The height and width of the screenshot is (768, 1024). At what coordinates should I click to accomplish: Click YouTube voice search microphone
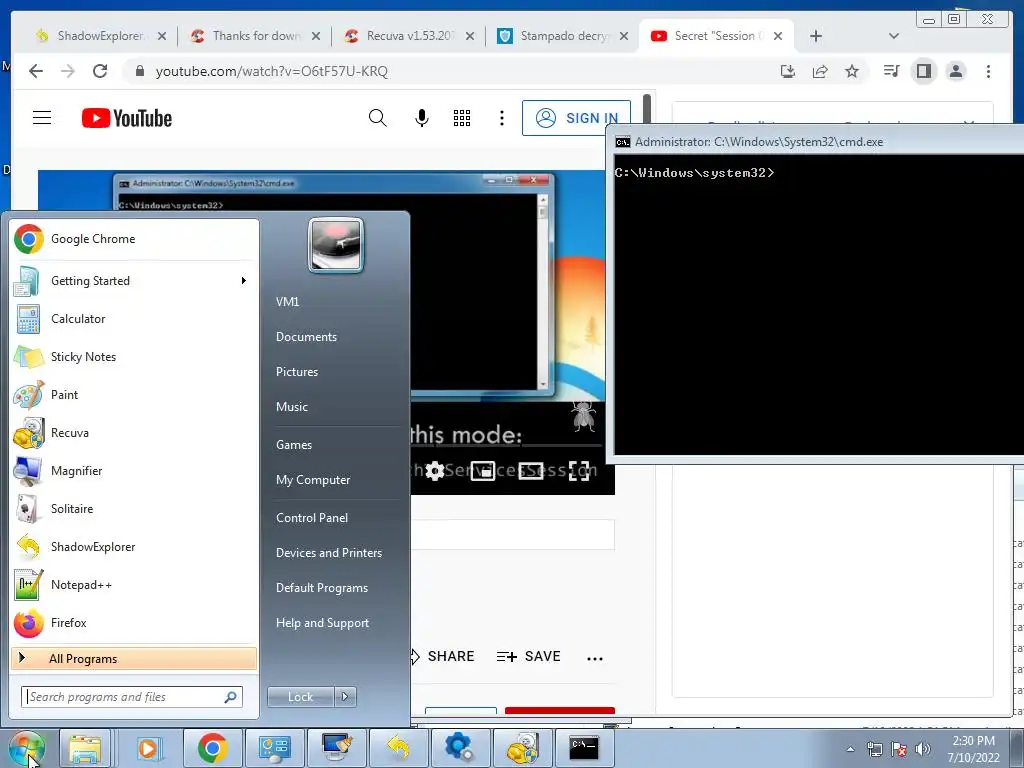pyautogui.click(x=422, y=118)
